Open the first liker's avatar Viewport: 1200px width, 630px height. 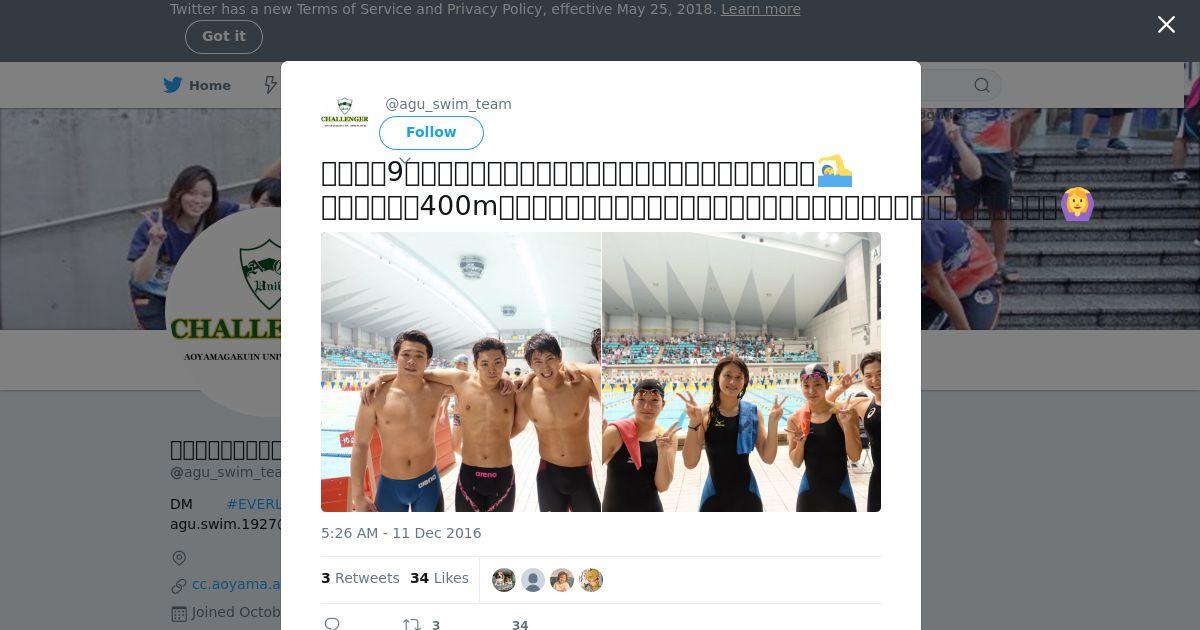[x=504, y=580]
